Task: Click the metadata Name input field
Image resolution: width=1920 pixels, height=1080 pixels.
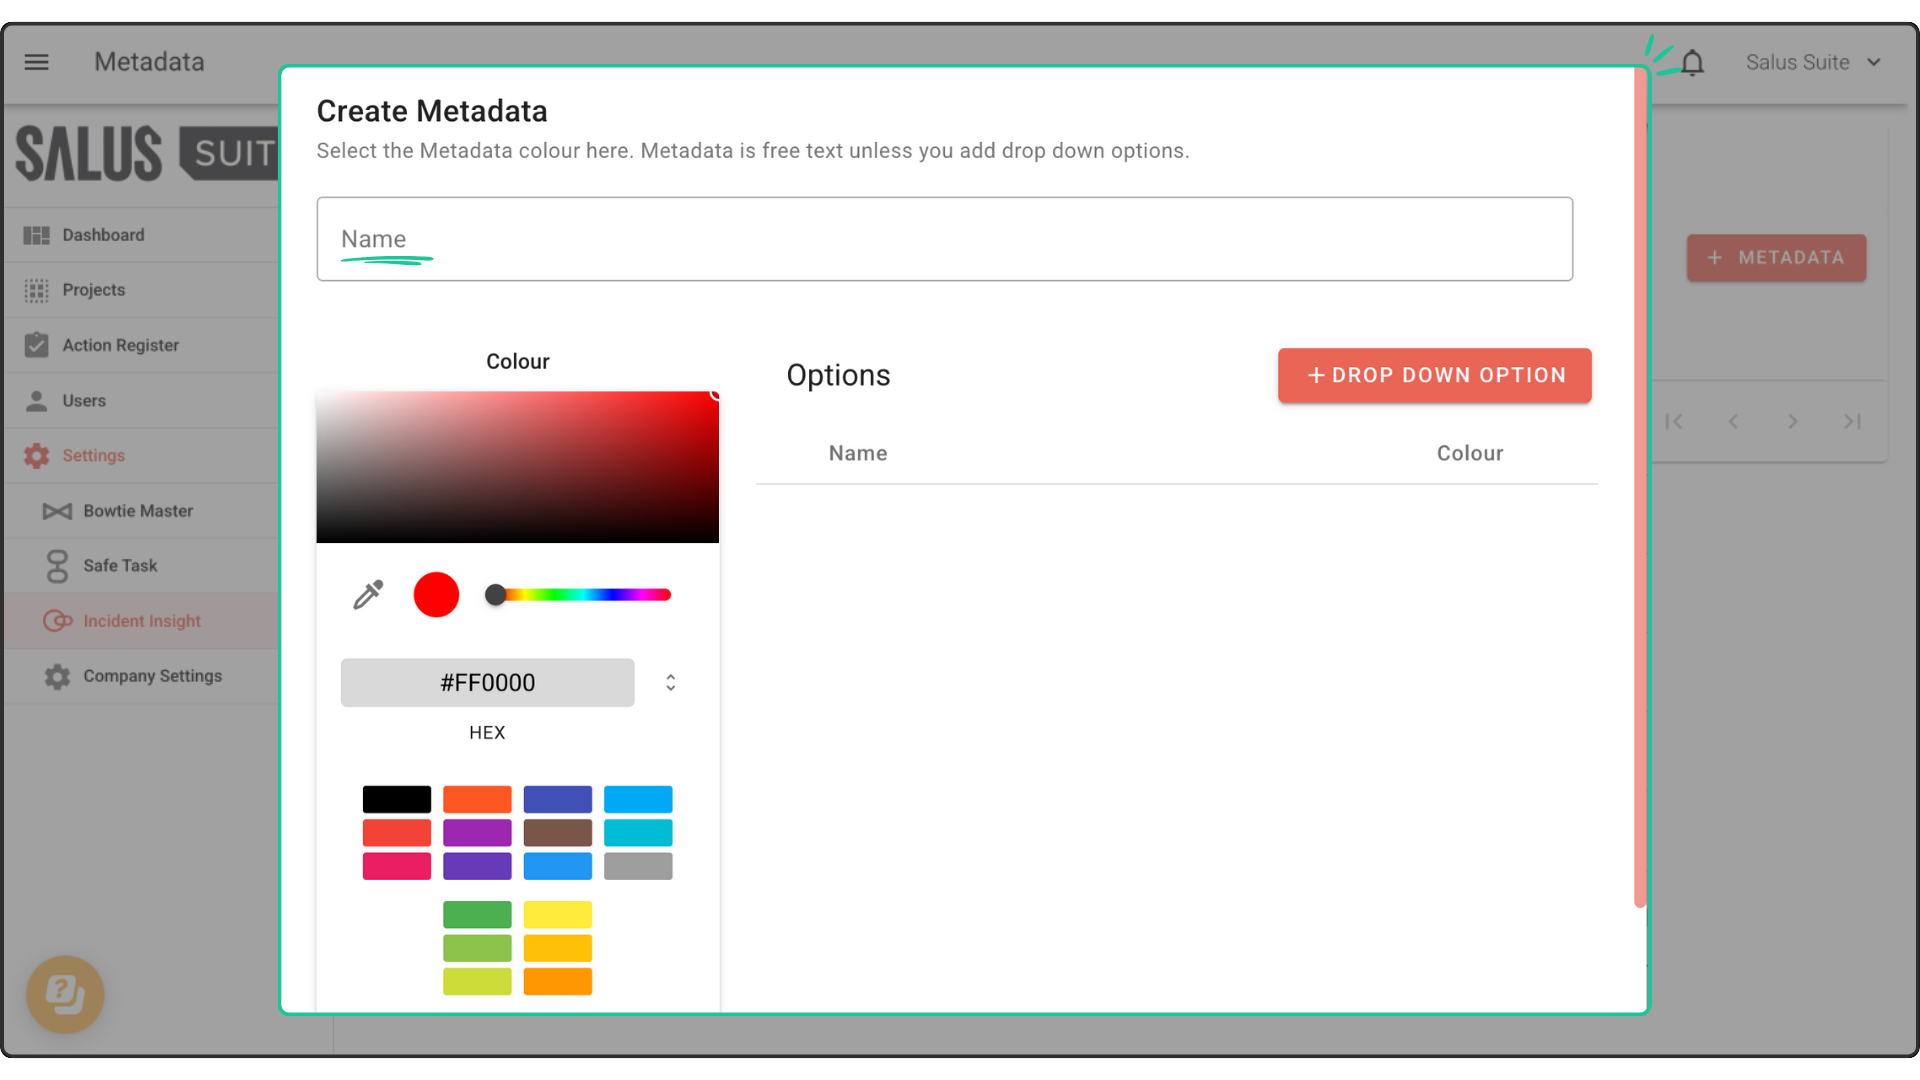Action: 944,239
